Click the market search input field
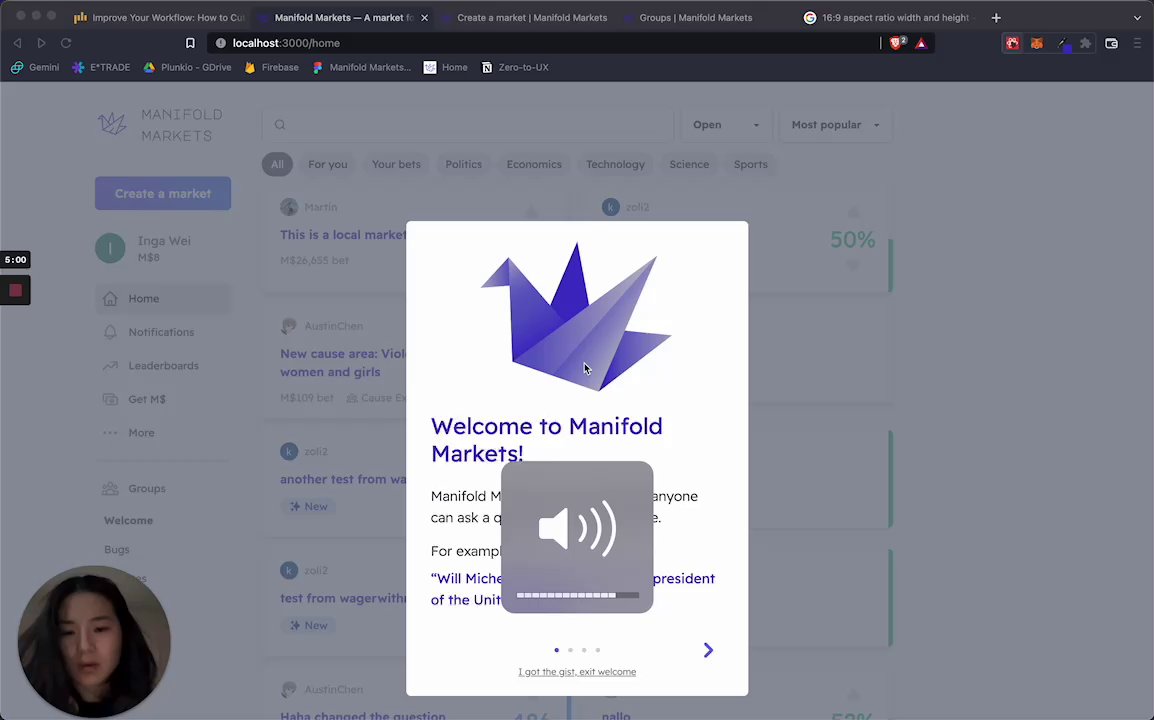Image resolution: width=1154 pixels, height=720 pixels. 468,124
